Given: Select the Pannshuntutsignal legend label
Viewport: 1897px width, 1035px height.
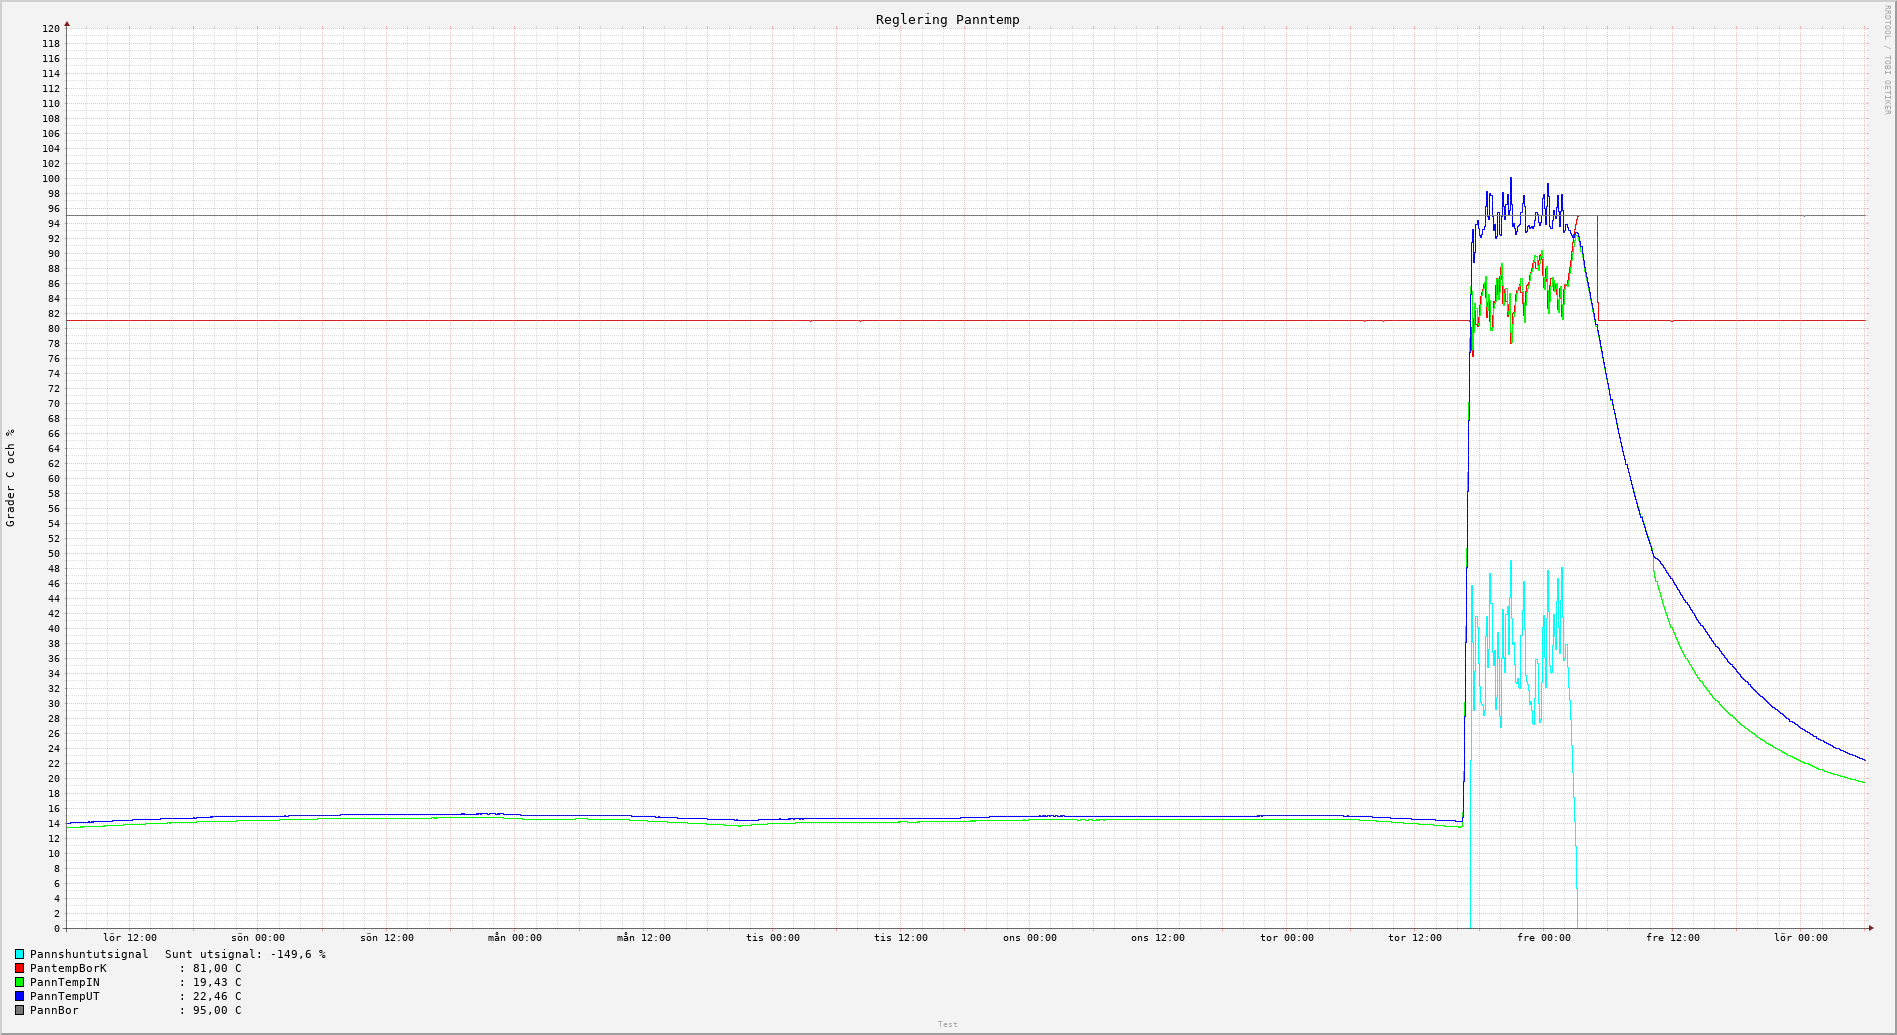Looking at the screenshot, I should click(88, 954).
